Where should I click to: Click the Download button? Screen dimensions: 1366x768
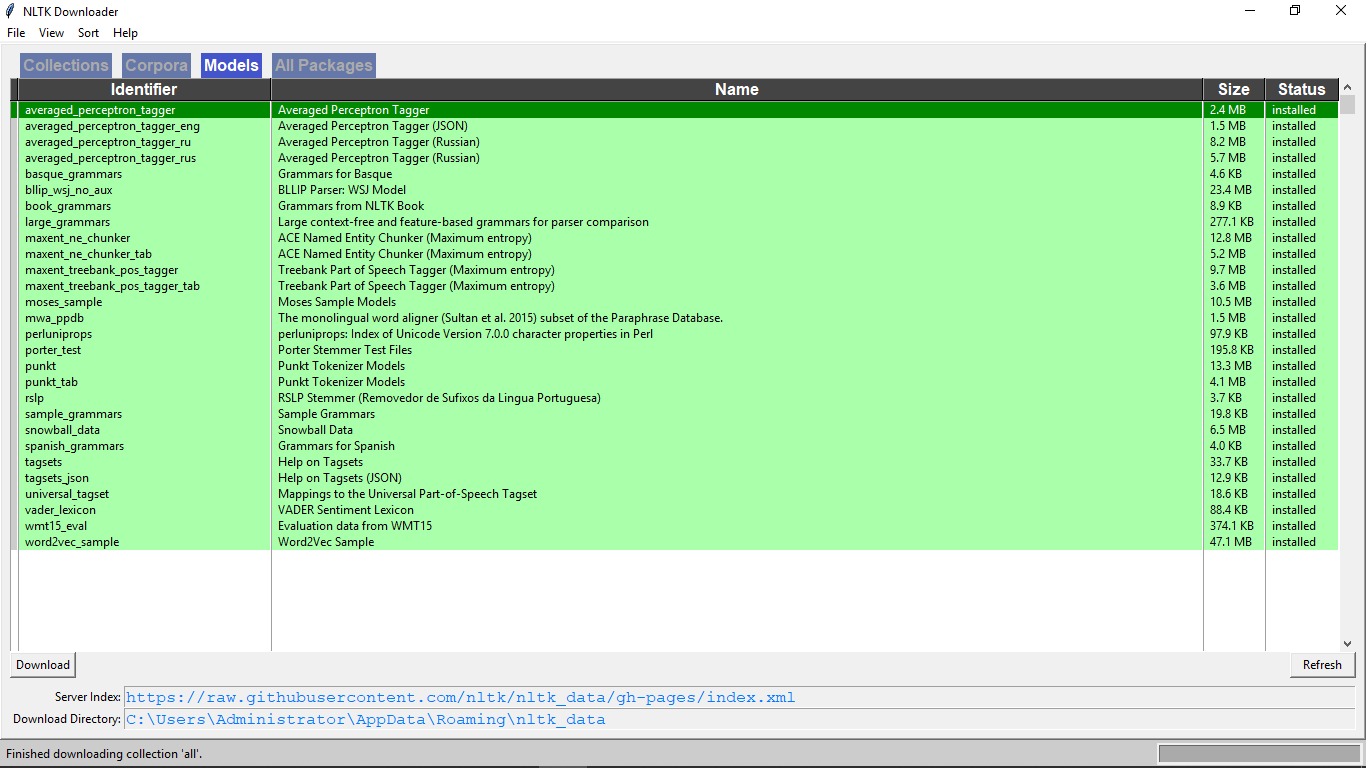43,665
